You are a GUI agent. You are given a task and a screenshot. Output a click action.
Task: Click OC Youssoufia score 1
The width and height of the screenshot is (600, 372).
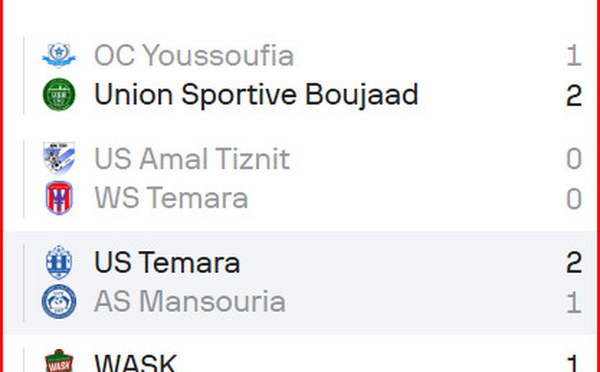point(574,55)
